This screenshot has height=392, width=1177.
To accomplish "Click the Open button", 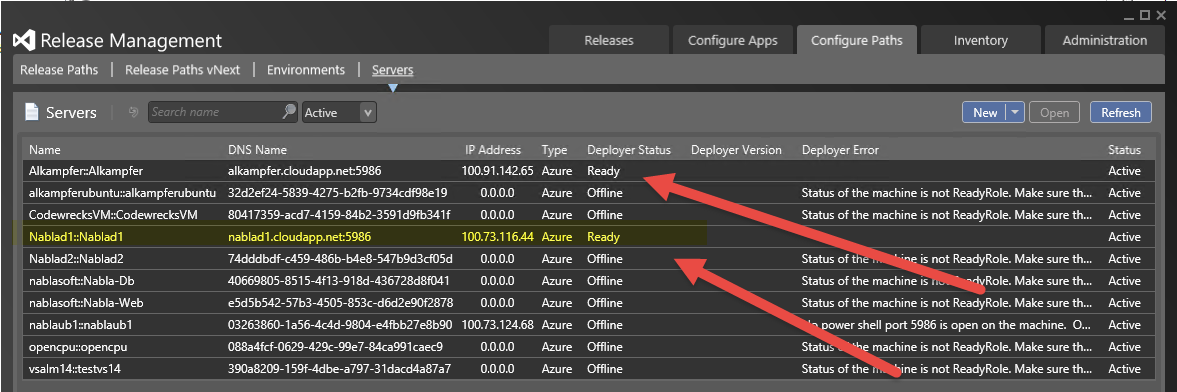I will (1054, 113).
